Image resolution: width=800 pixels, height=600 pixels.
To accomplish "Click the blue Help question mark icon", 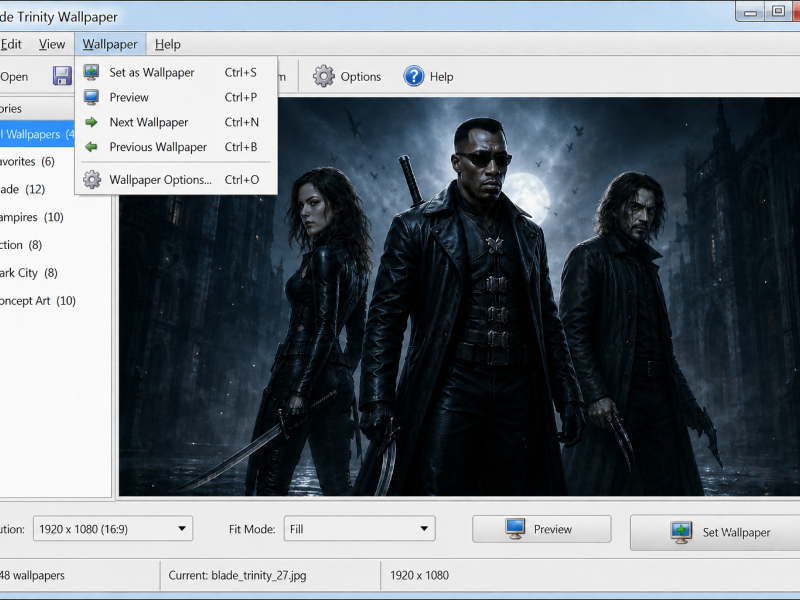I will pos(414,77).
